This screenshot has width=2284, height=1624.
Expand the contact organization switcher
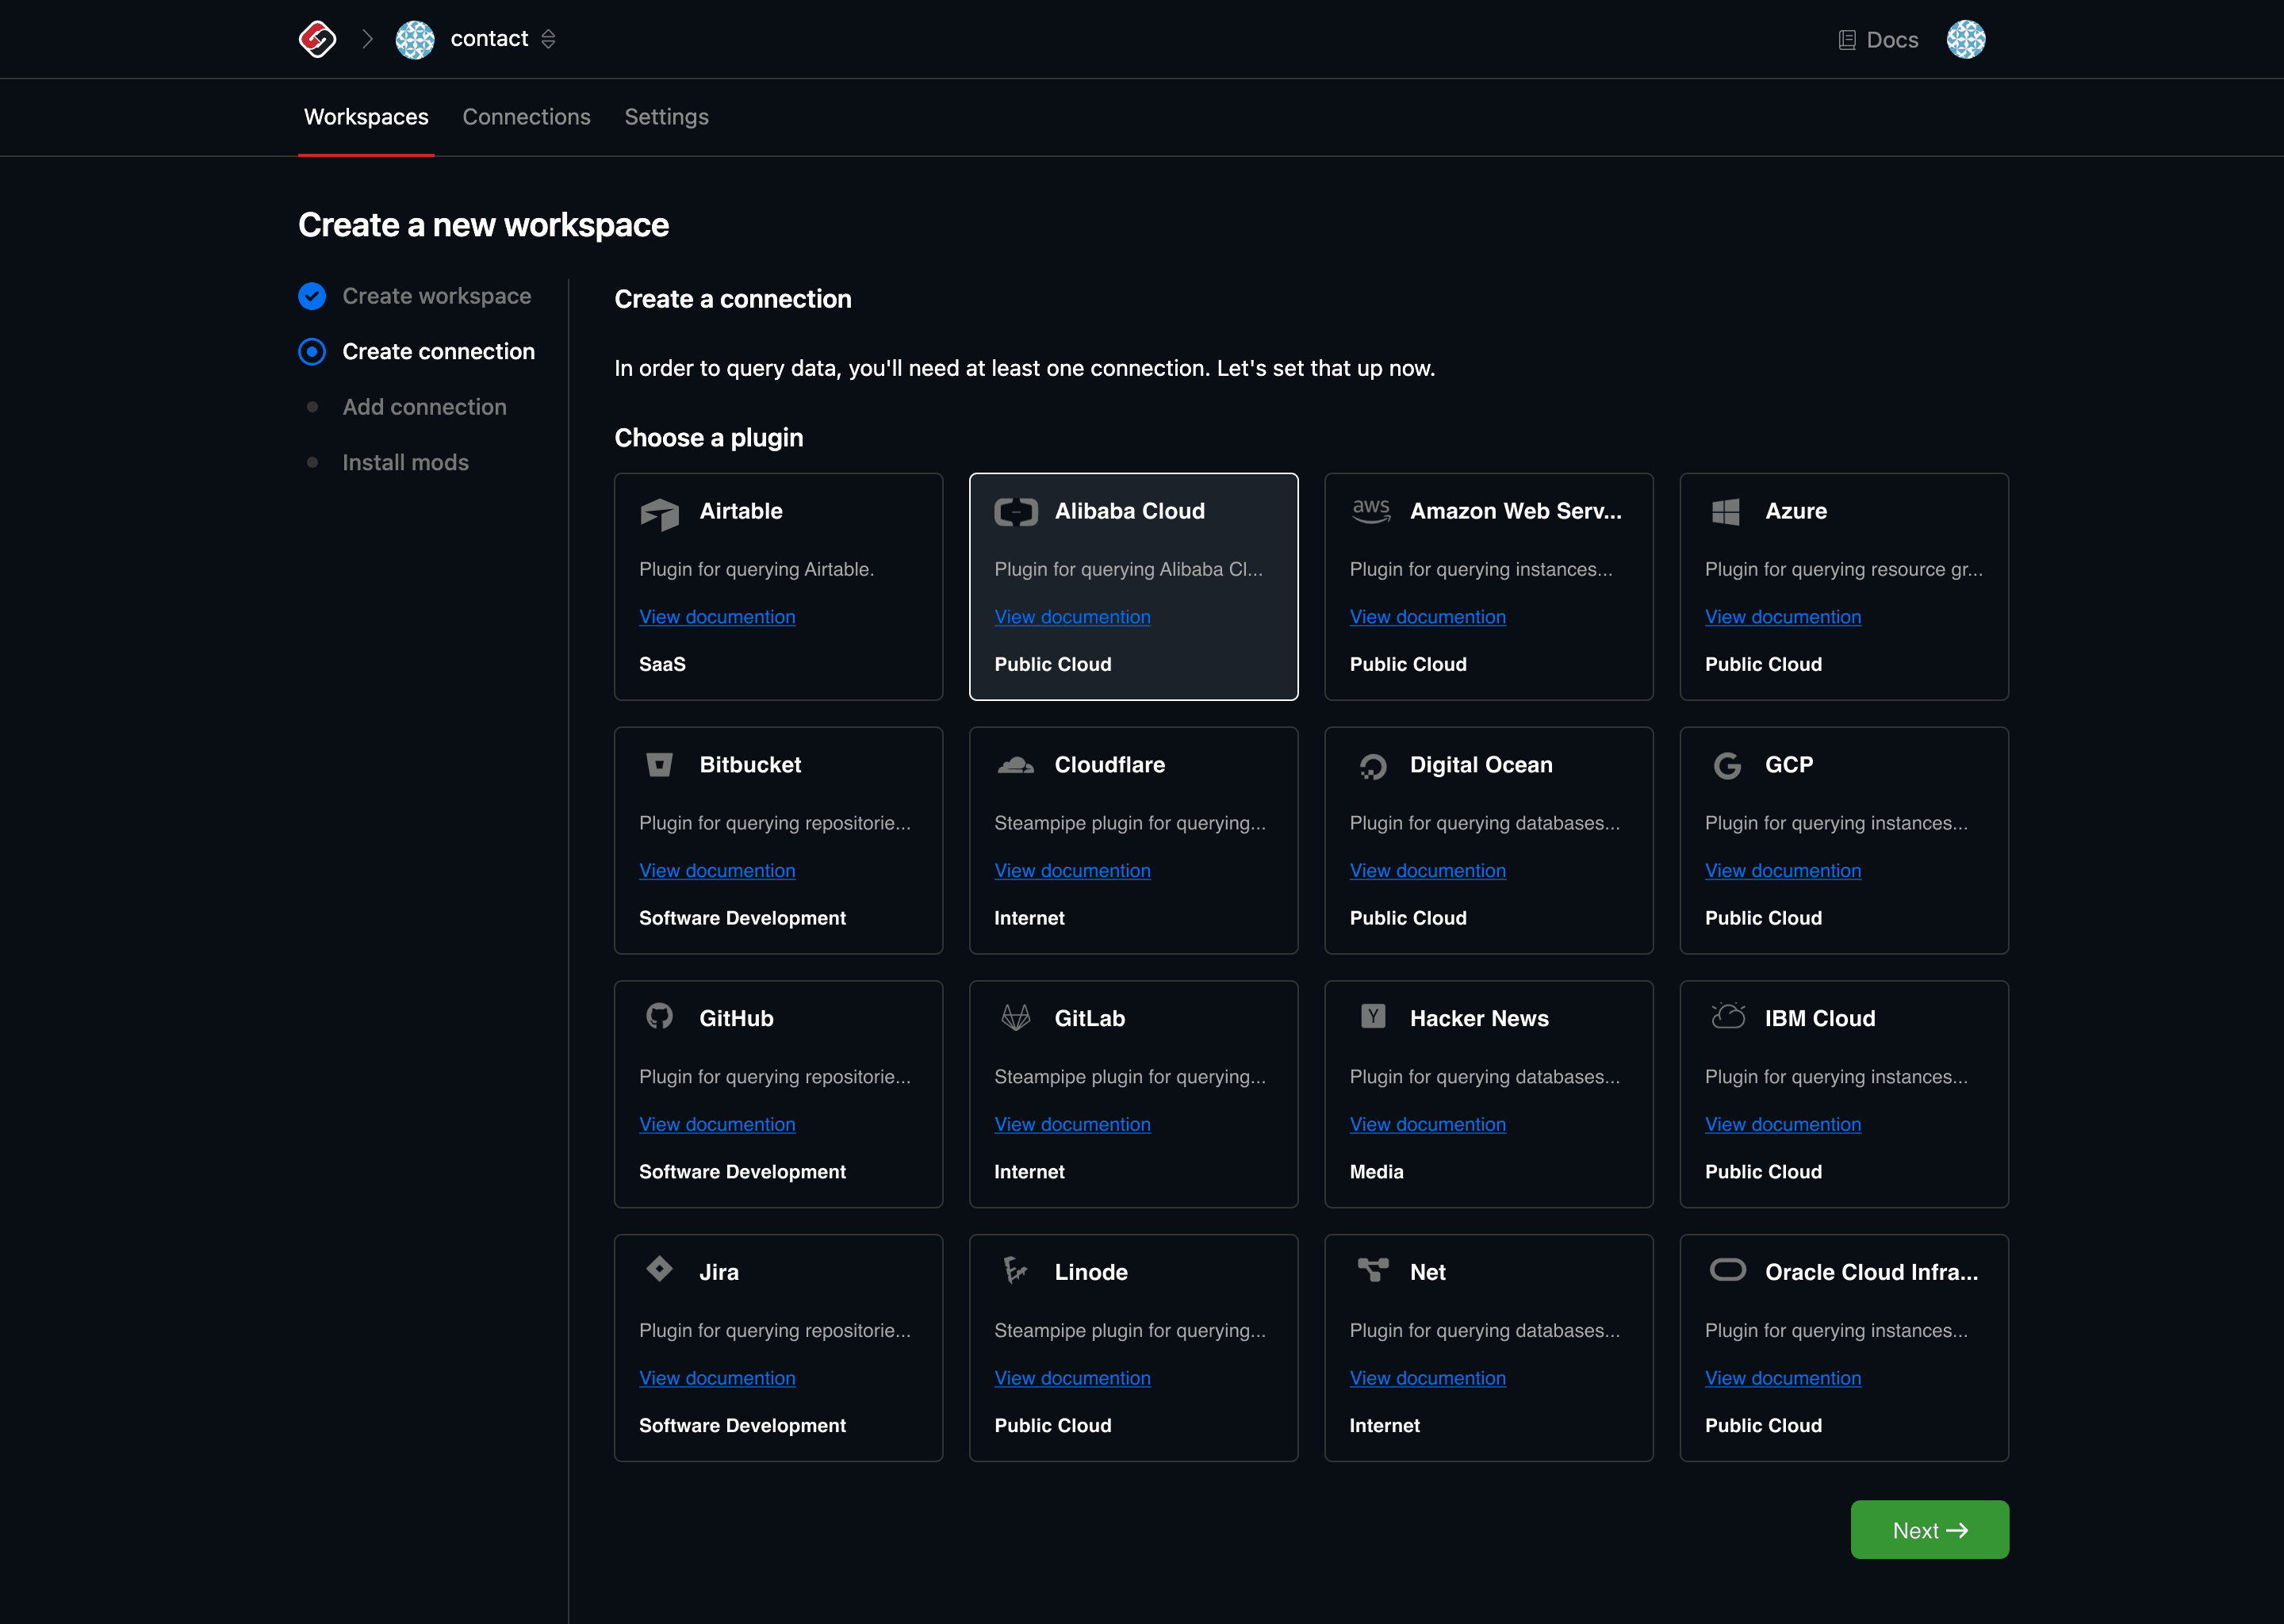click(548, 39)
